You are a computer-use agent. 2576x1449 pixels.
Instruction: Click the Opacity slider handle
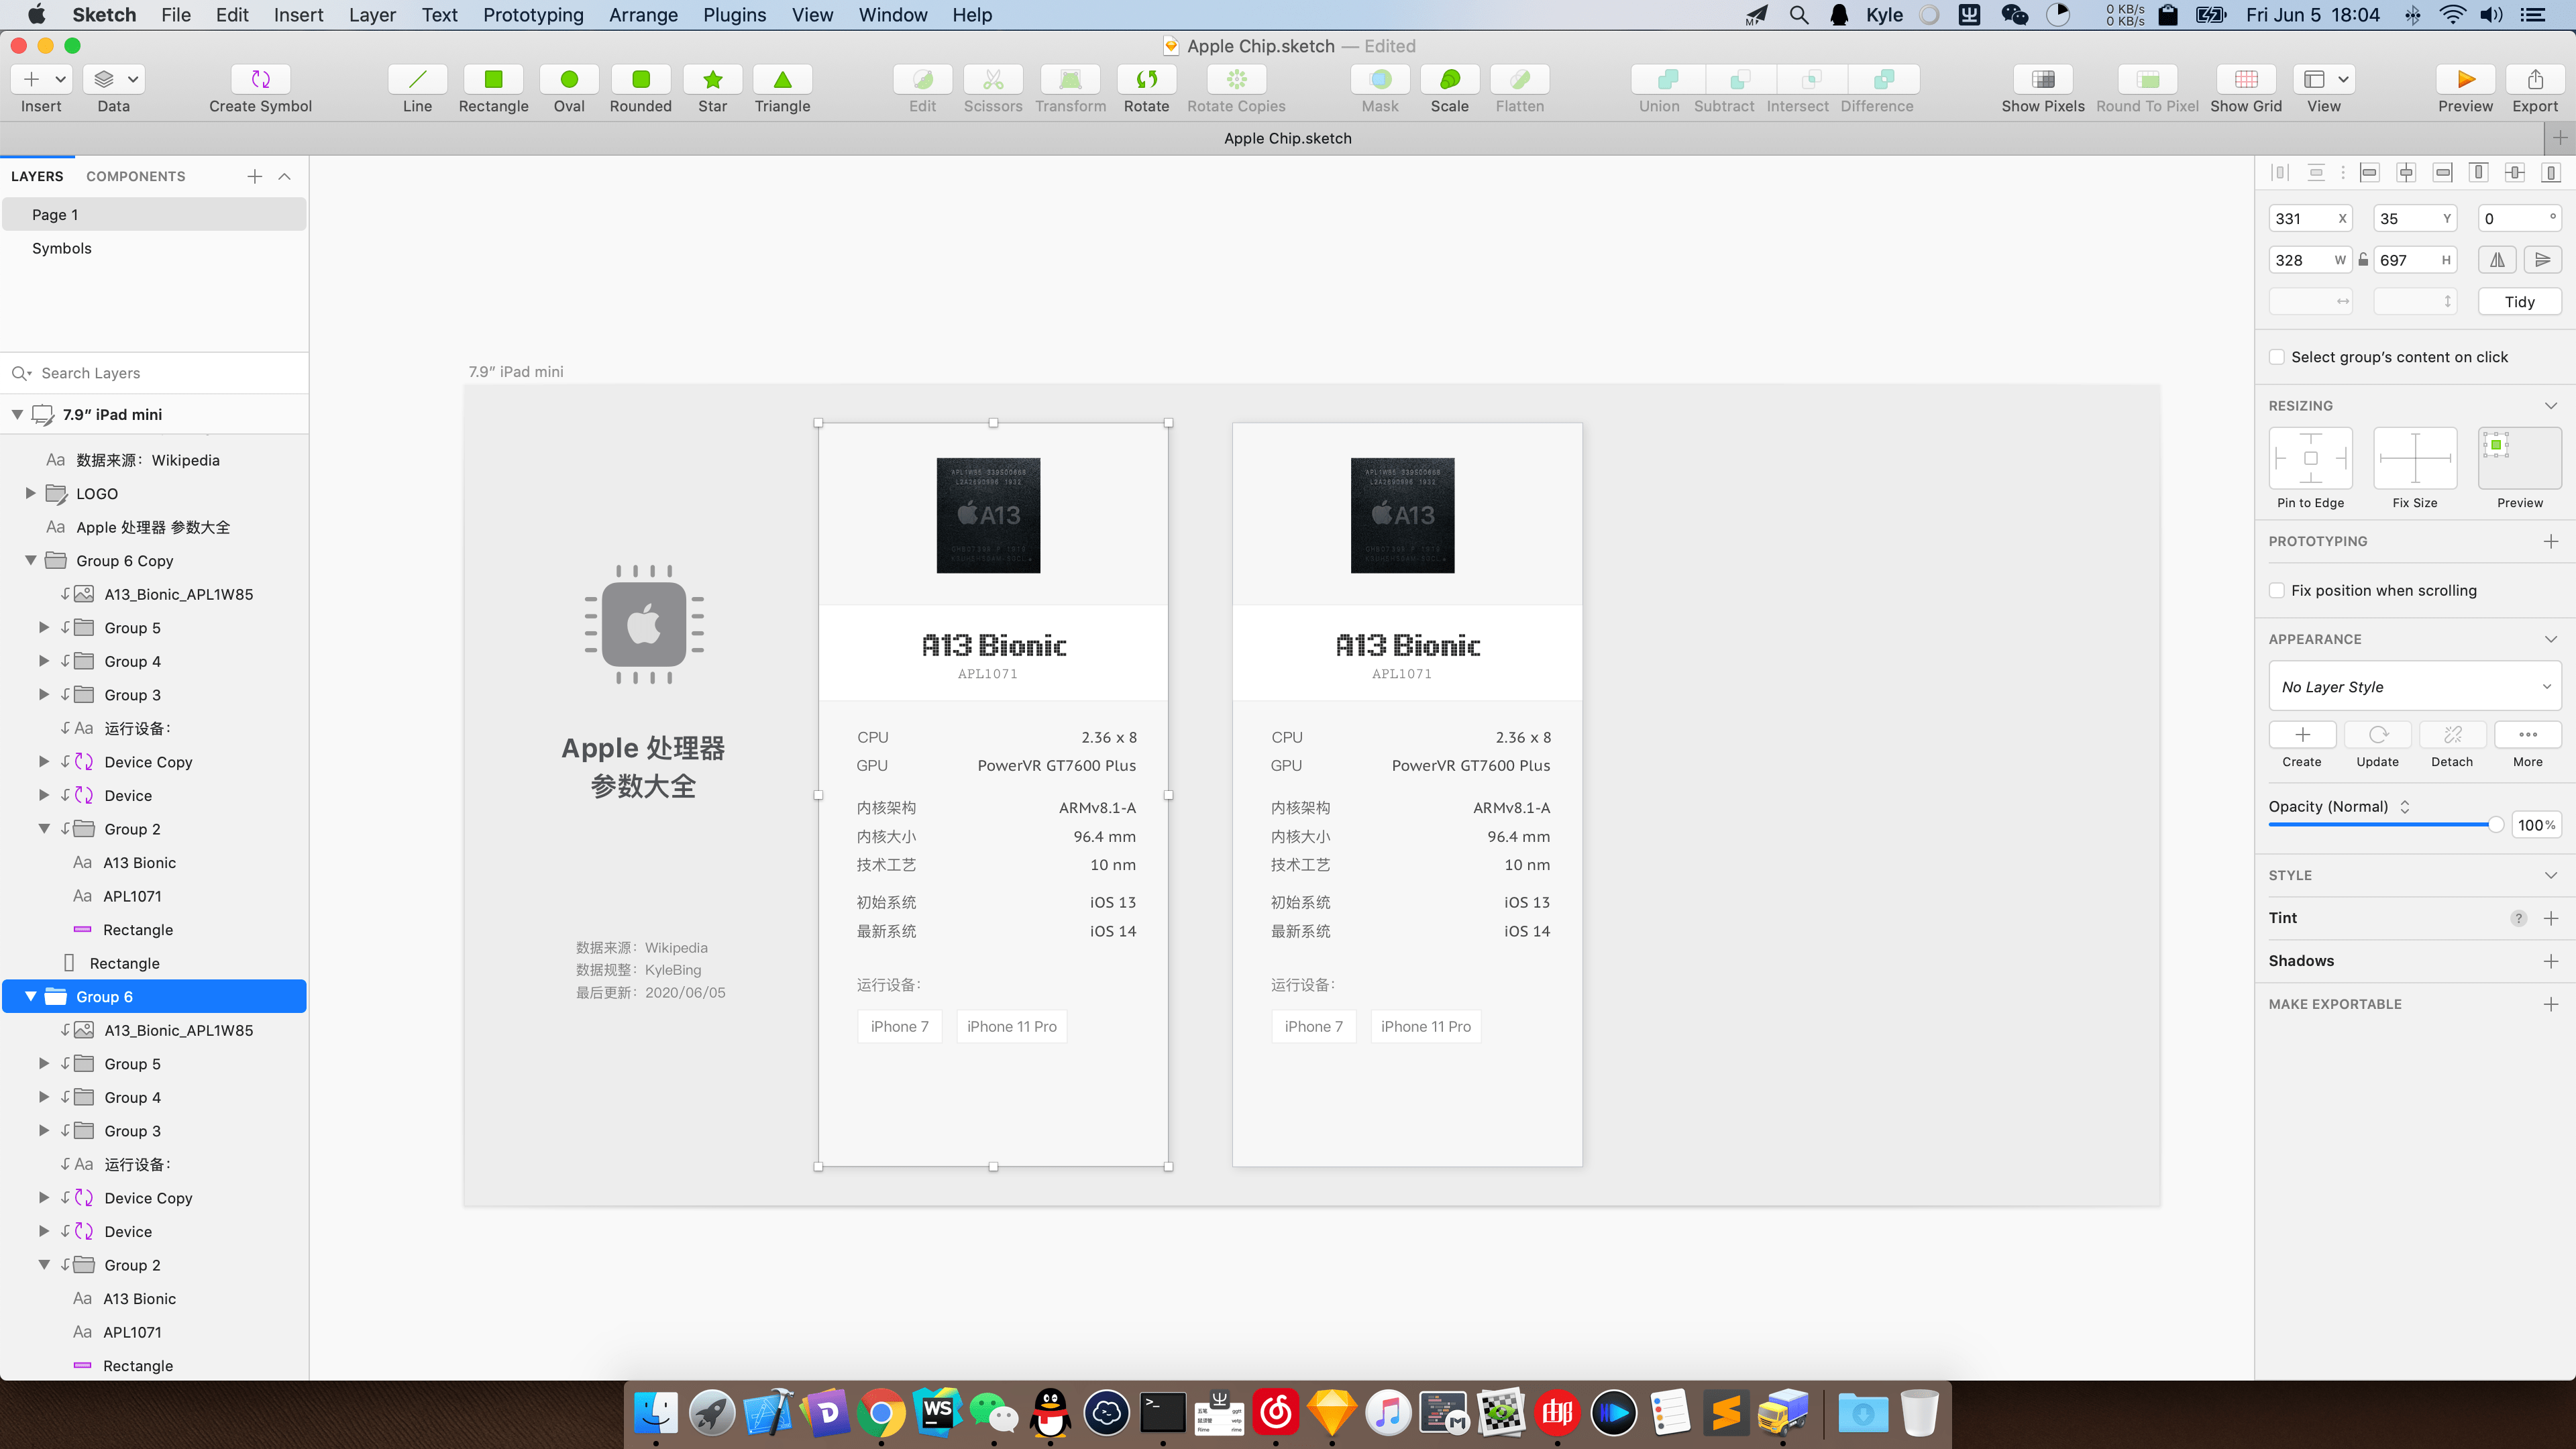(x=2495, y=825)
